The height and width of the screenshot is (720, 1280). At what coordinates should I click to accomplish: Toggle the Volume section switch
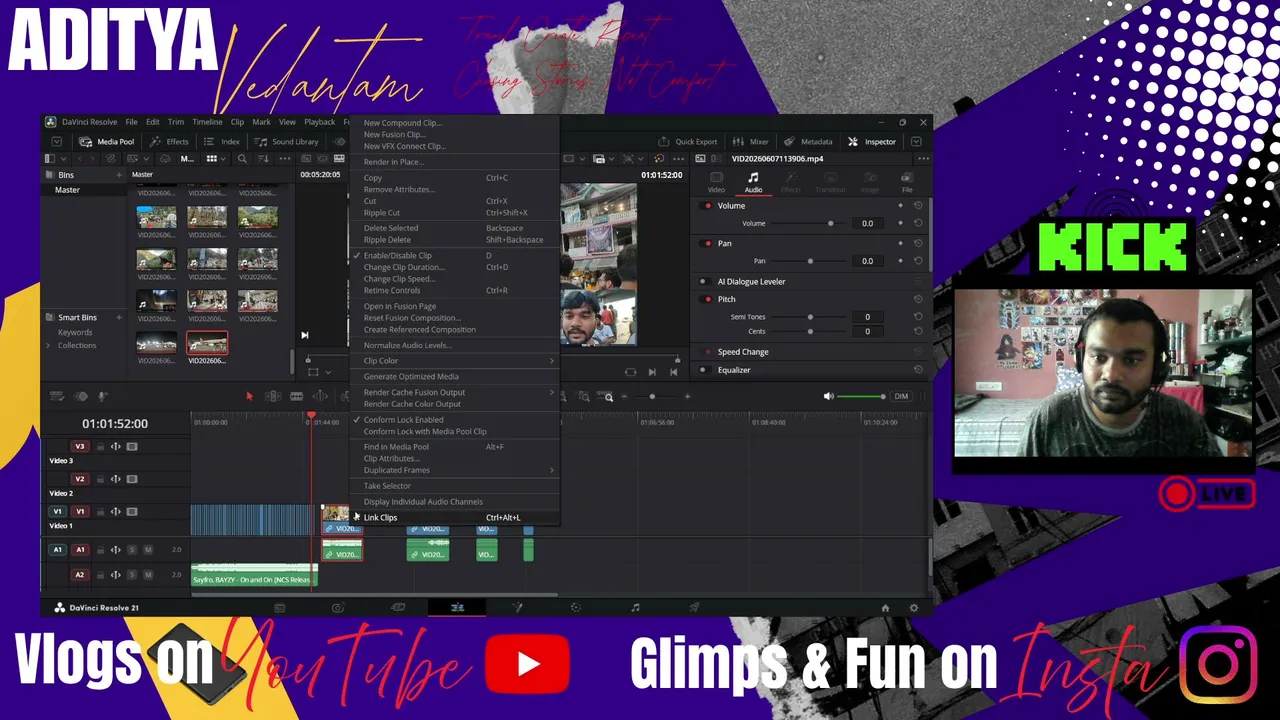[x=708, y=206]
